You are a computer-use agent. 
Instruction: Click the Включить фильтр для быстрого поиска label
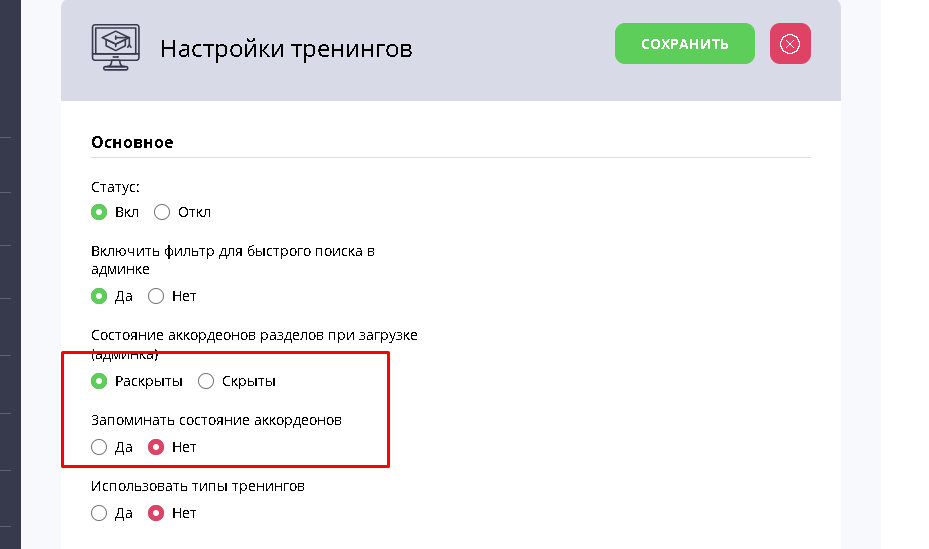click(232, 251)
